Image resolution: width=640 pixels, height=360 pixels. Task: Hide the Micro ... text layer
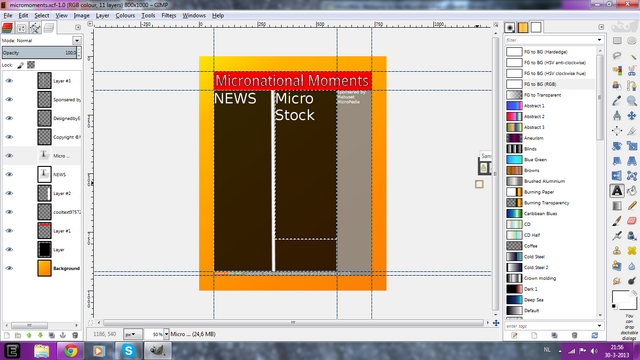(9, 156)
